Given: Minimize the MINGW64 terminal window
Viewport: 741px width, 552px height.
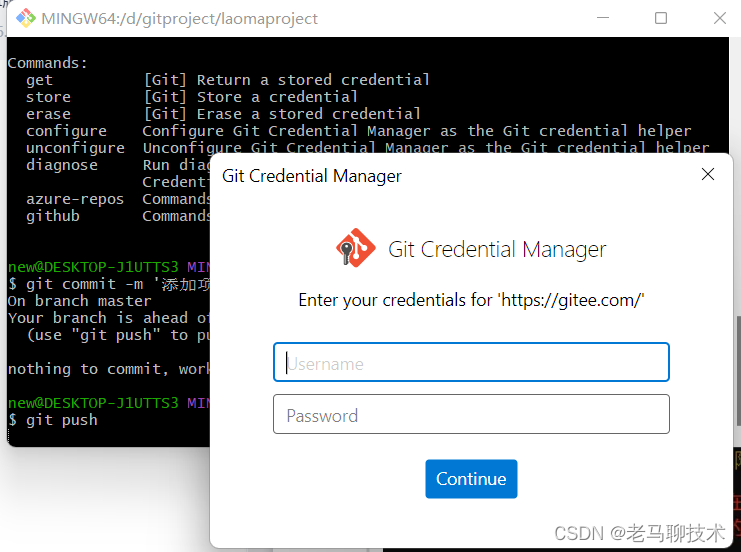Looking at the screenshot, I should [x=603, y=18].
